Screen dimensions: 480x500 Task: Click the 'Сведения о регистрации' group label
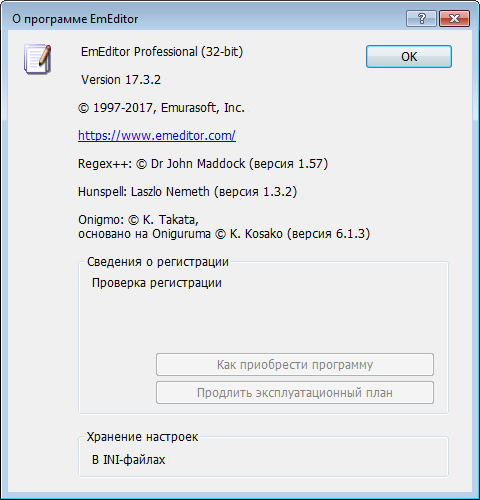[x=158, y=262]
